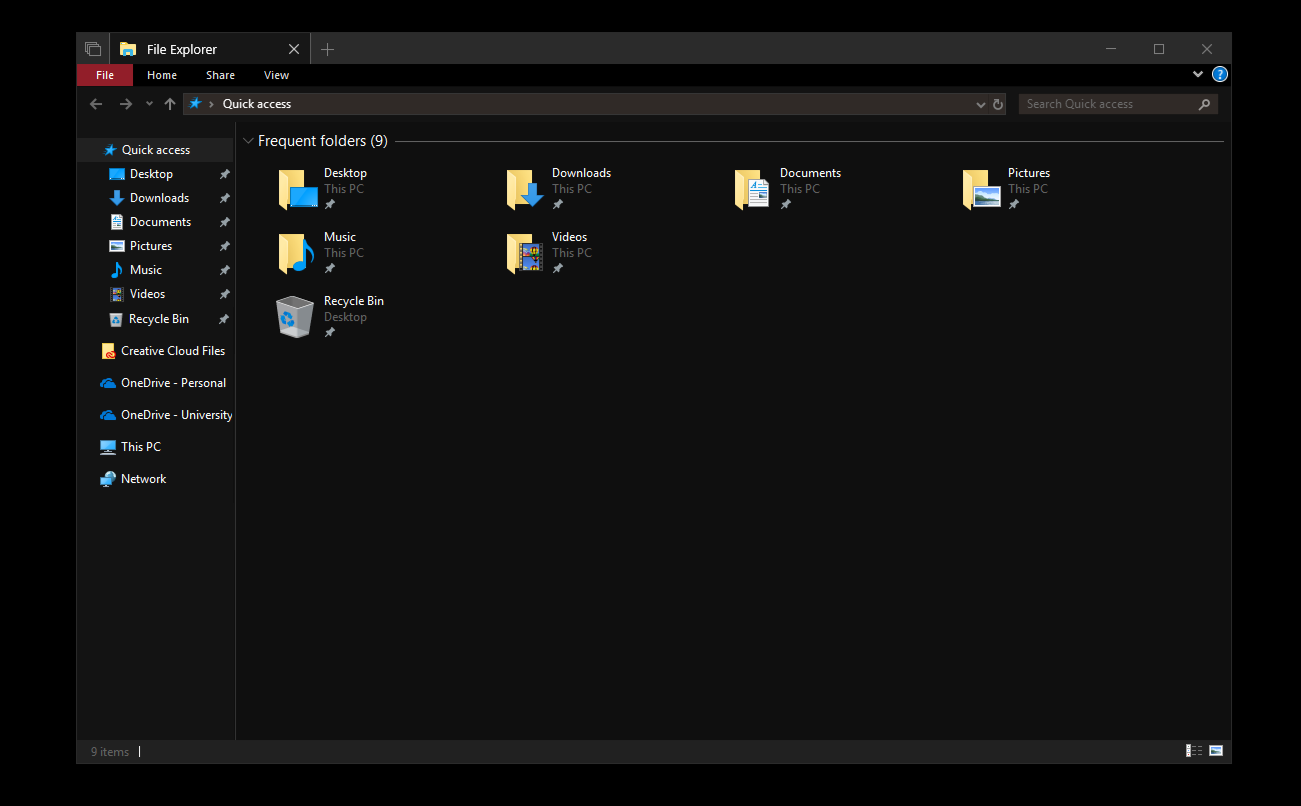The width and height of the screenshot is (1301, 806).
Task: Unpin Desktop from Quick access
Action: pyautogui.click(x=224, y=173)
